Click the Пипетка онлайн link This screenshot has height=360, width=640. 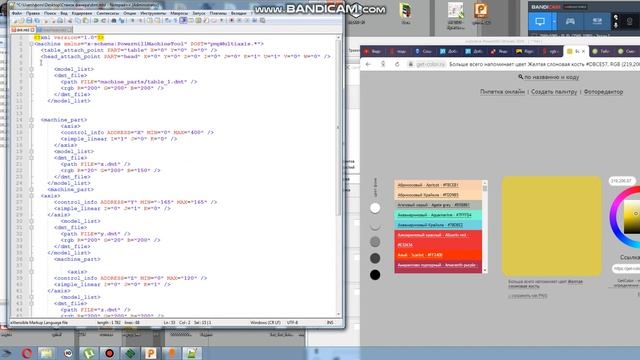pyautogui.click(x=502, y=92)
